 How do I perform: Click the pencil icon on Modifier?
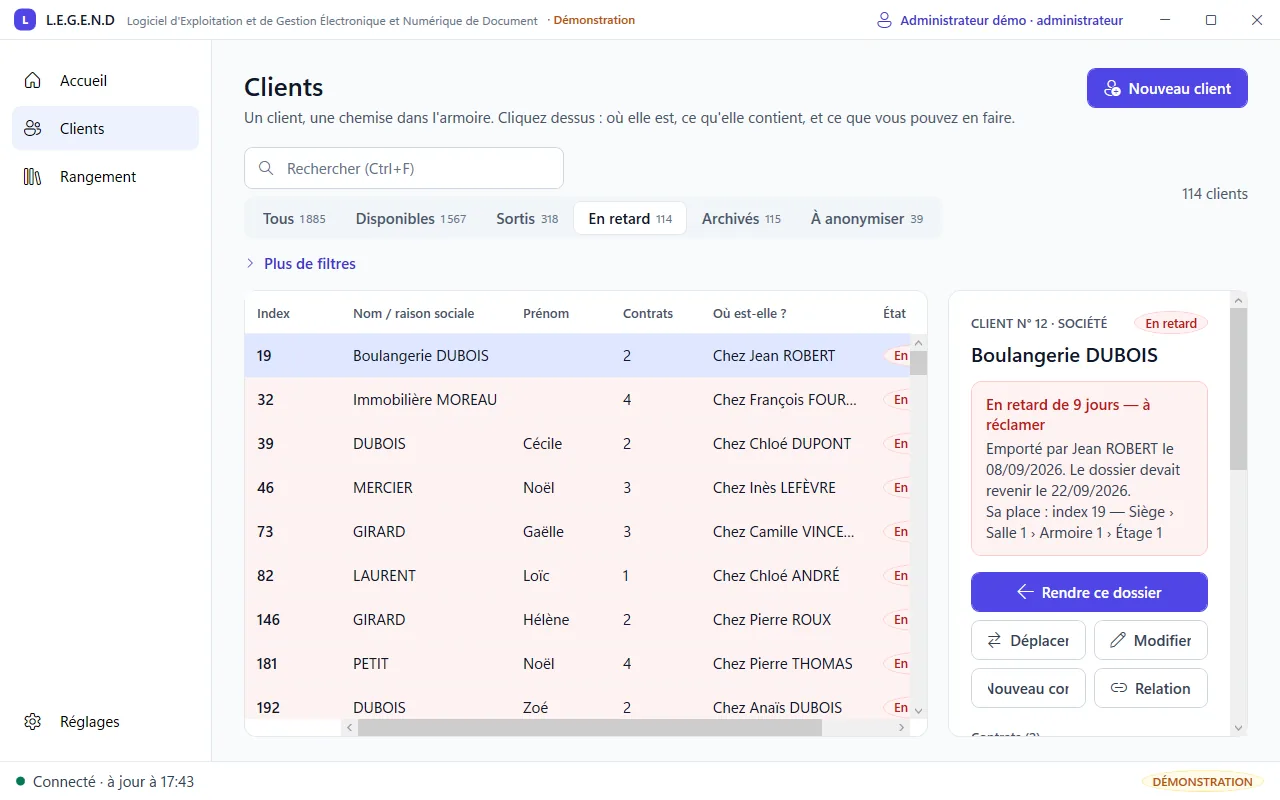pyautogui.click(x=1118, y=640)
